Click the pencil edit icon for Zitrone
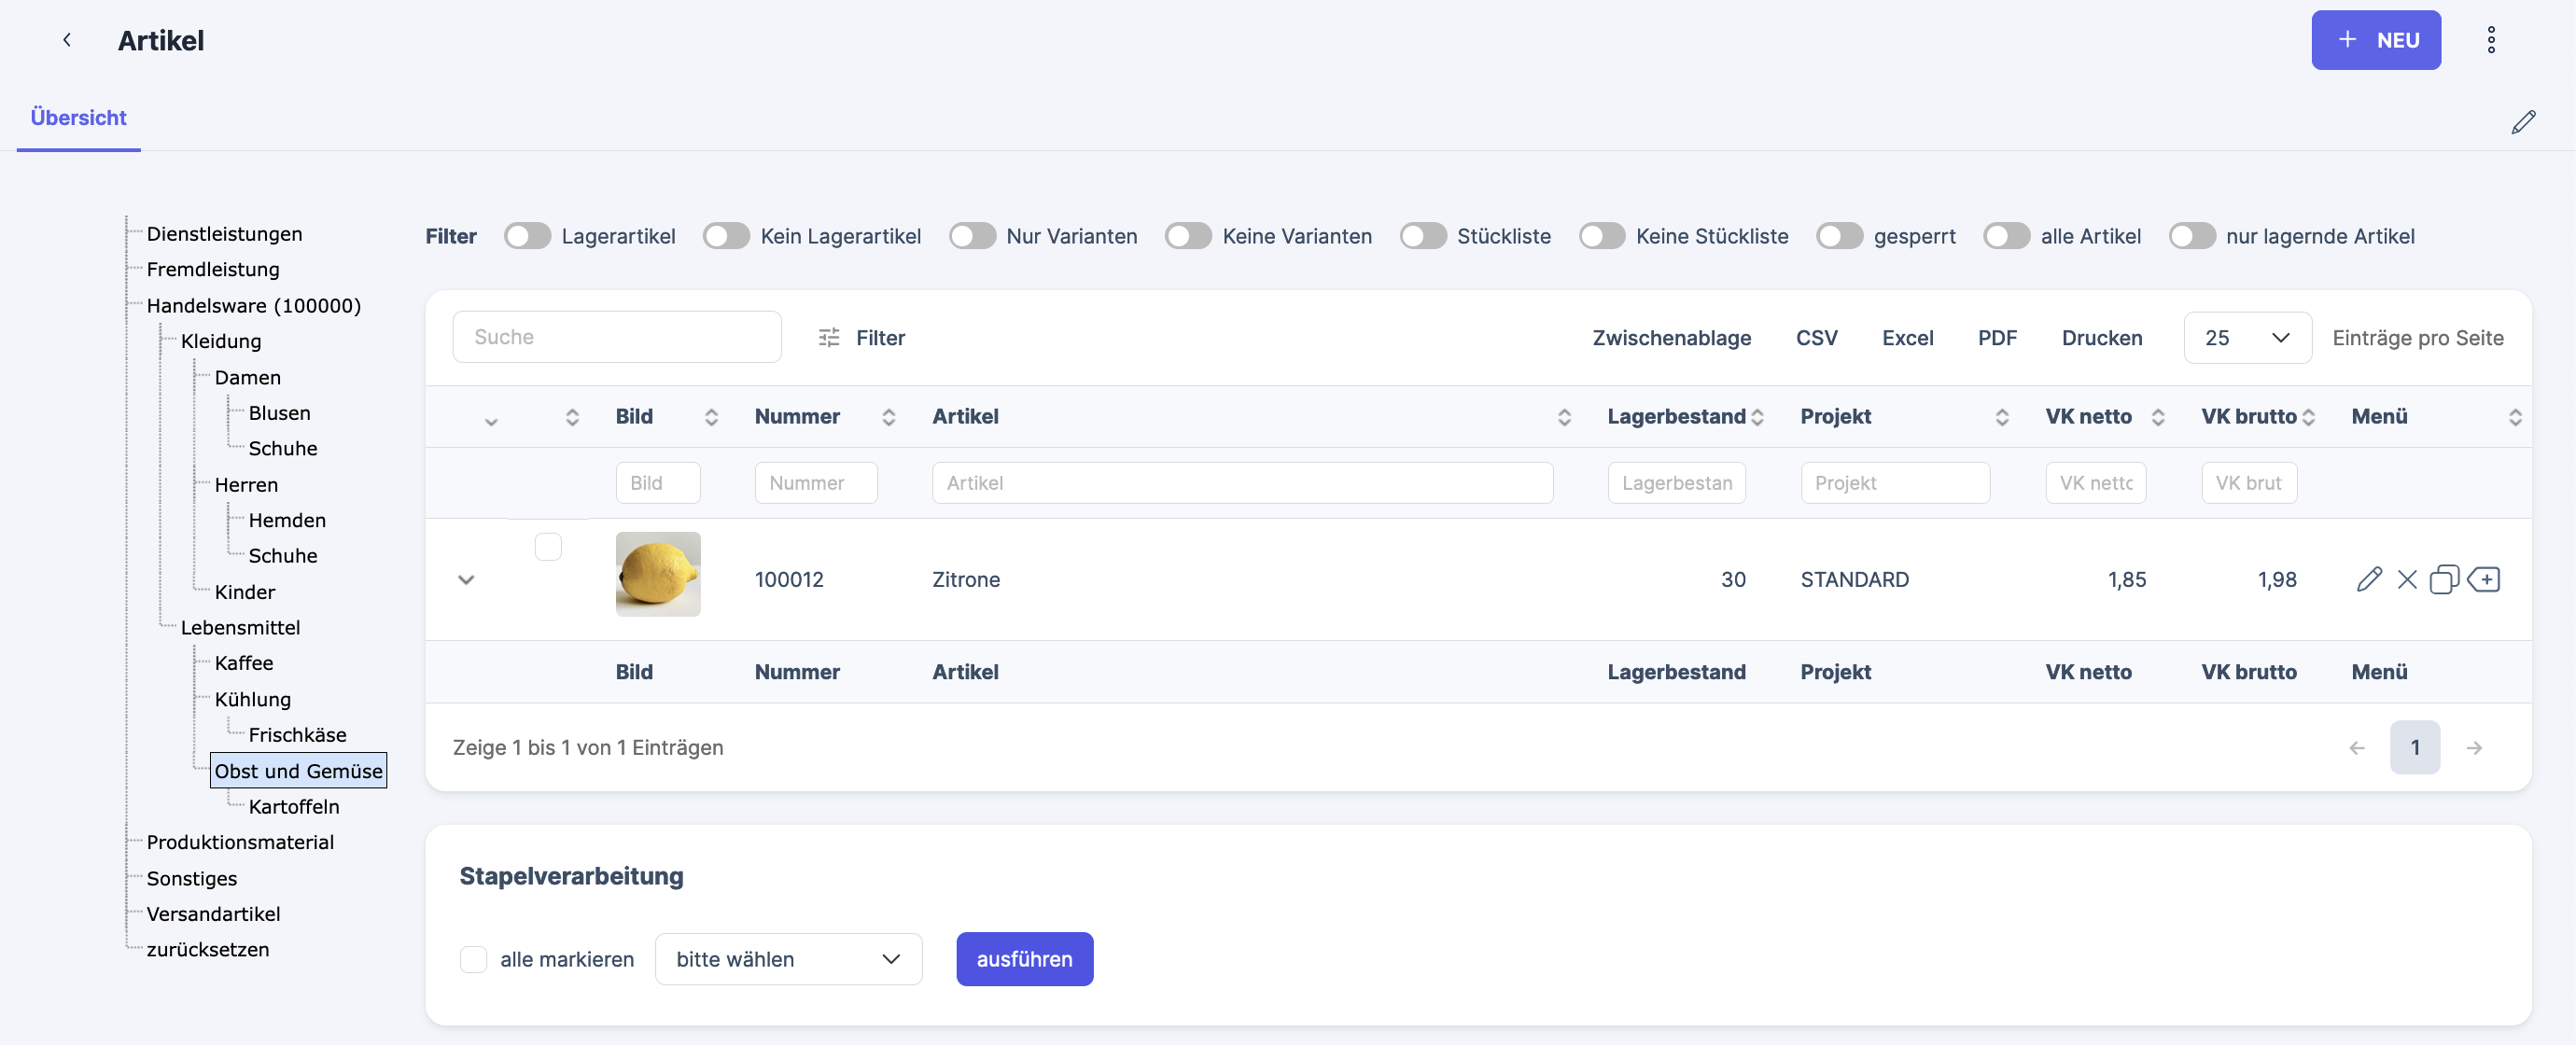The height and width of the screenshot is (1045, 2576). click(x=2368, y=579)
